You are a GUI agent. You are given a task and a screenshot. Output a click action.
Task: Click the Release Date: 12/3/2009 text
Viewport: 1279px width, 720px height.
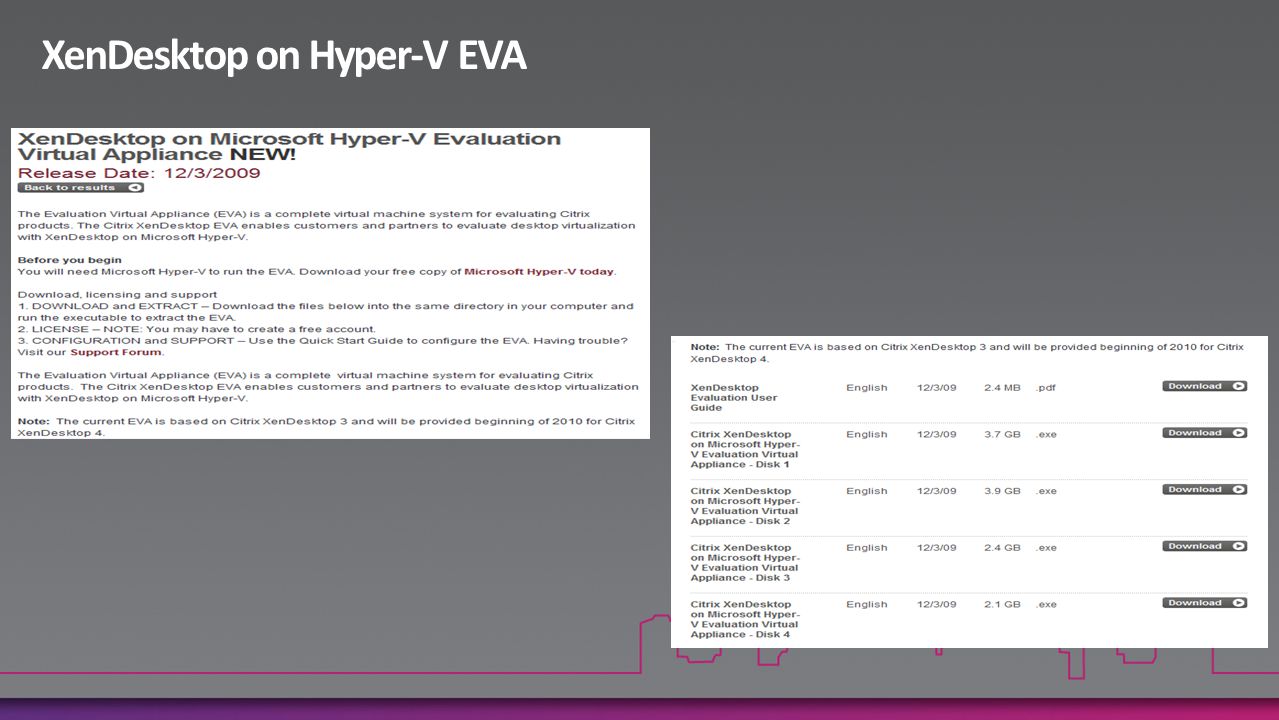click(x=139, y=173)
